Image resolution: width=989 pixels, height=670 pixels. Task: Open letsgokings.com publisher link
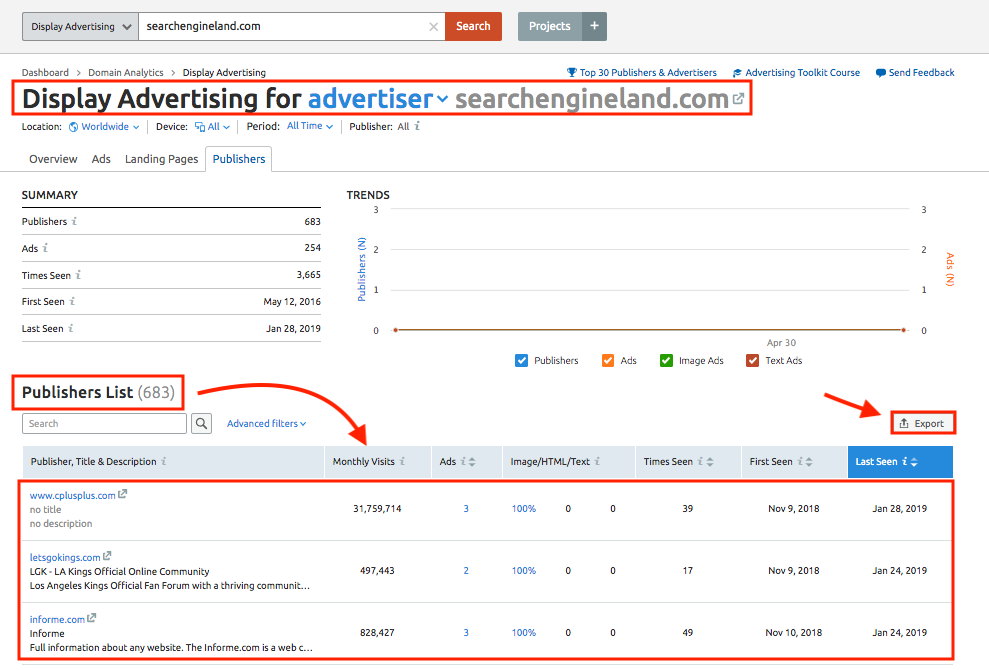[x=65, y=557]
